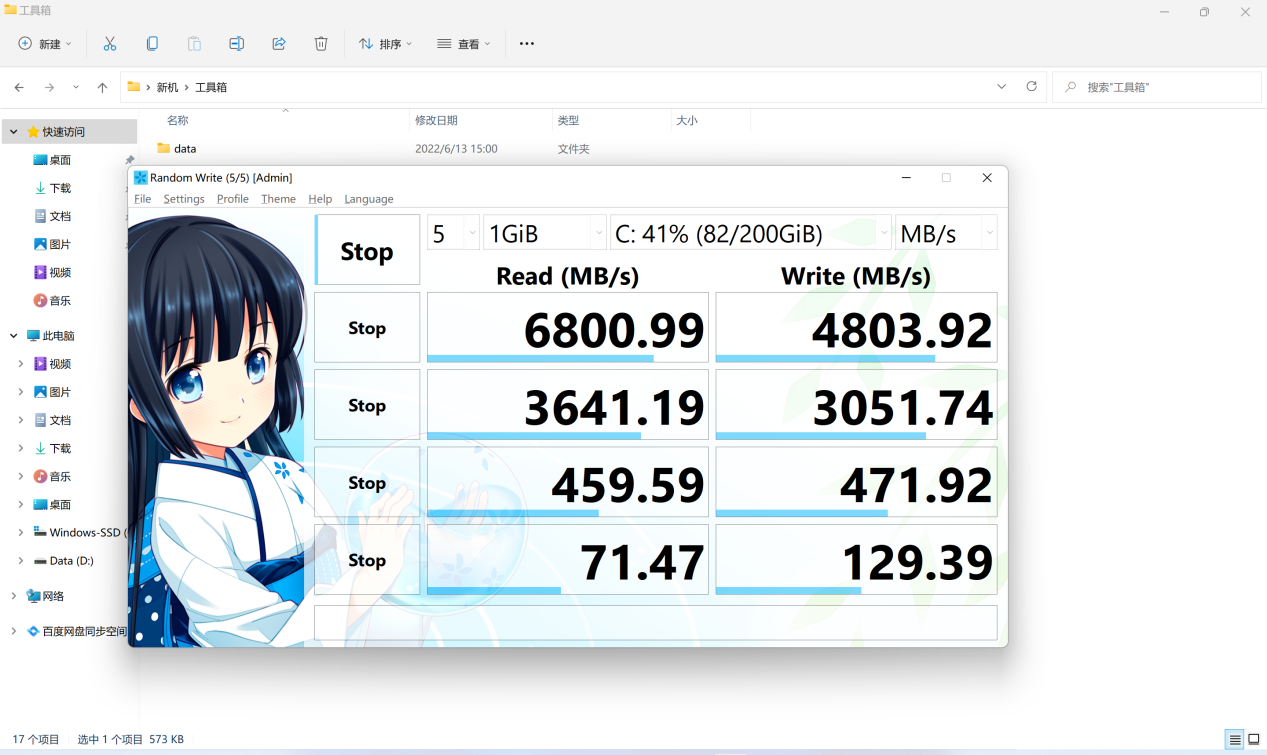Open the Theme menu in CrystalDiskMark
This screenshot has width=1267, height=755.
(x=278, y=199)
